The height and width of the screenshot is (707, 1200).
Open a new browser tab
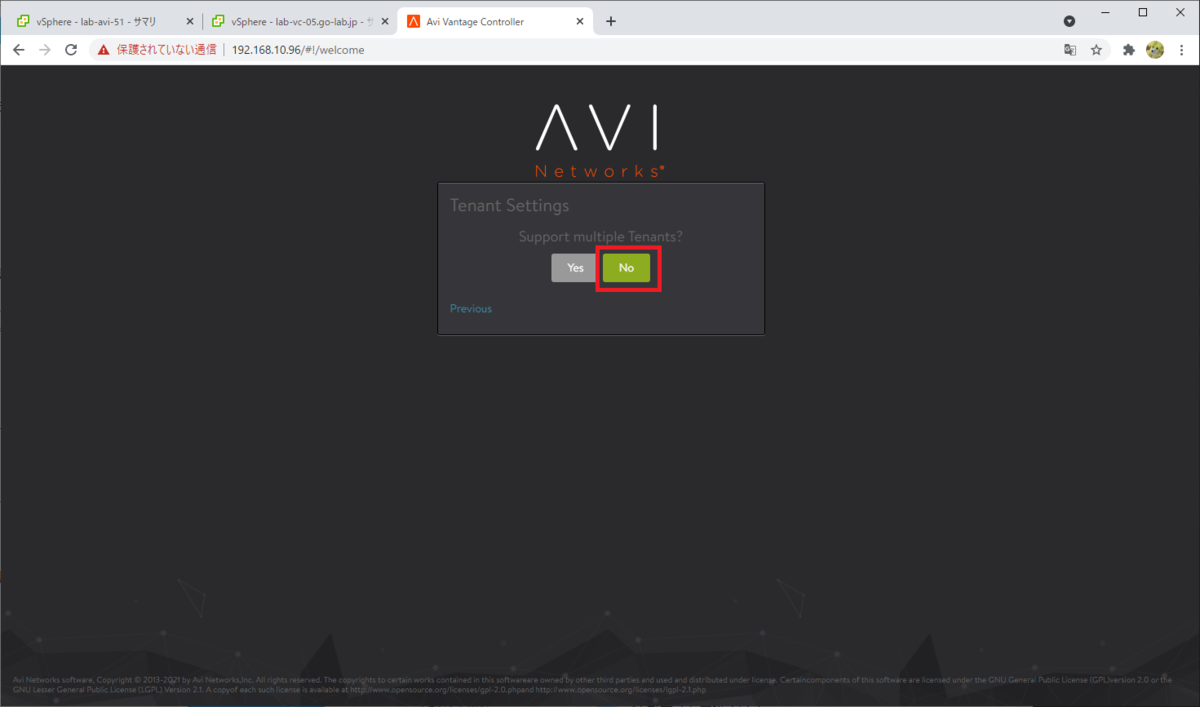[x=611, y=21]
